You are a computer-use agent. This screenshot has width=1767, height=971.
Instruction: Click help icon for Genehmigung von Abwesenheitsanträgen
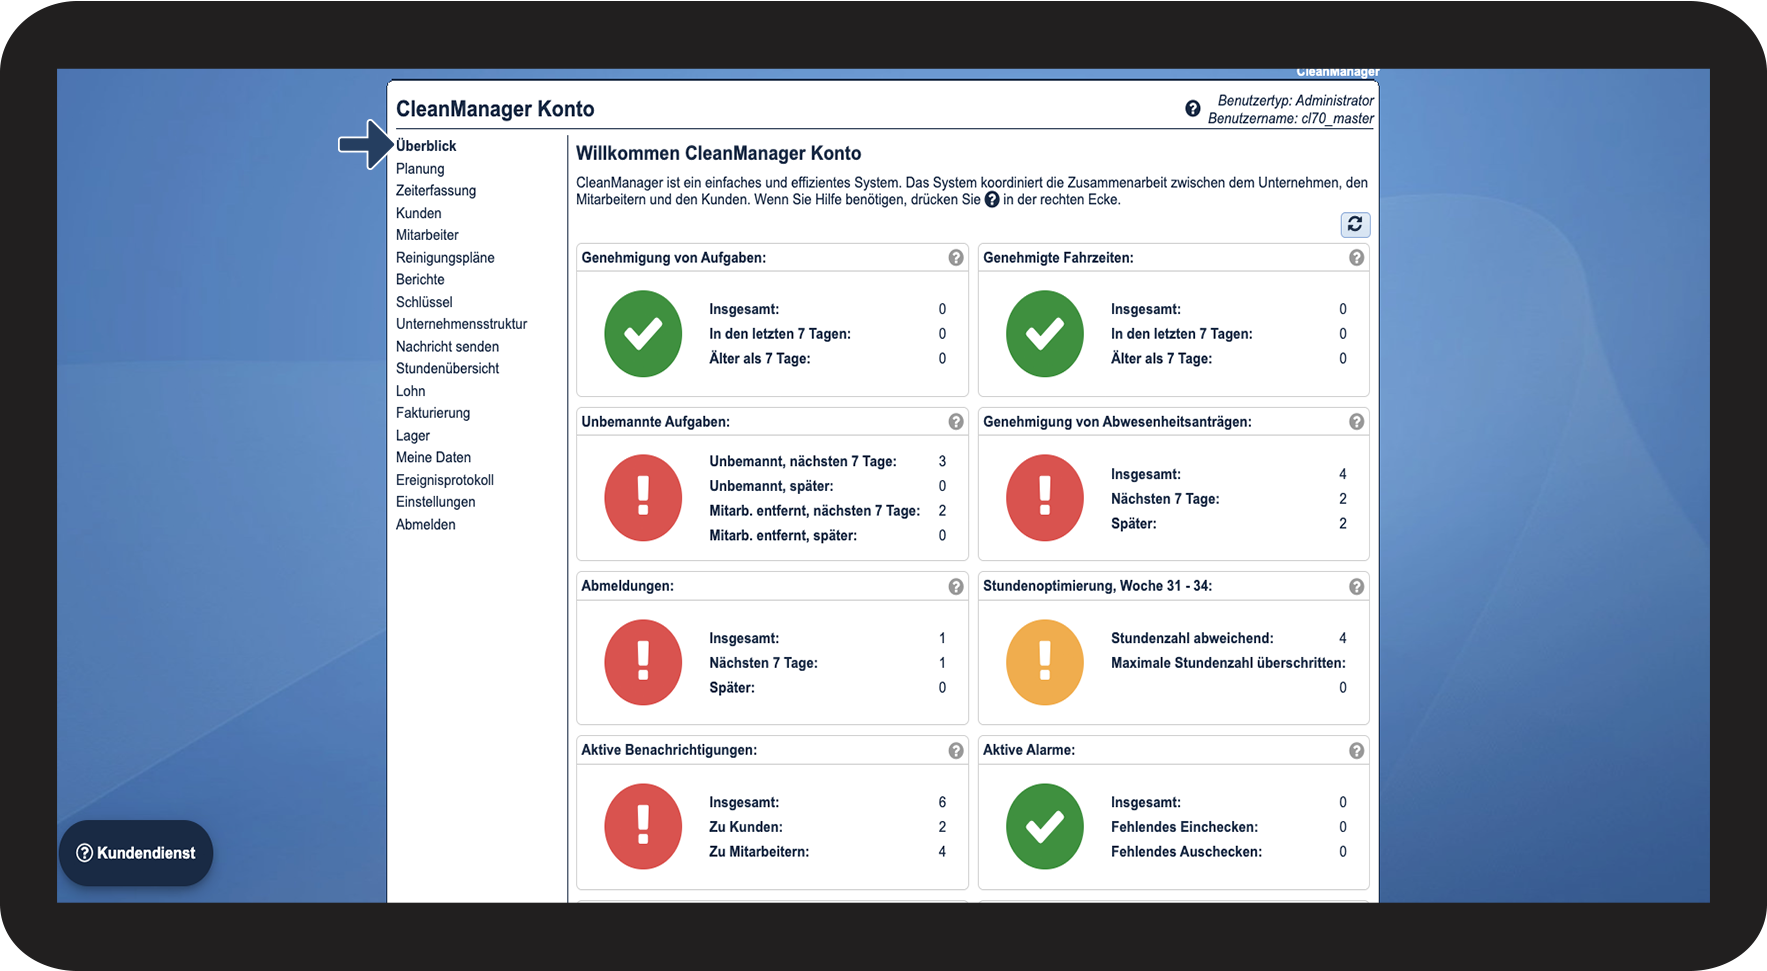1356,422
